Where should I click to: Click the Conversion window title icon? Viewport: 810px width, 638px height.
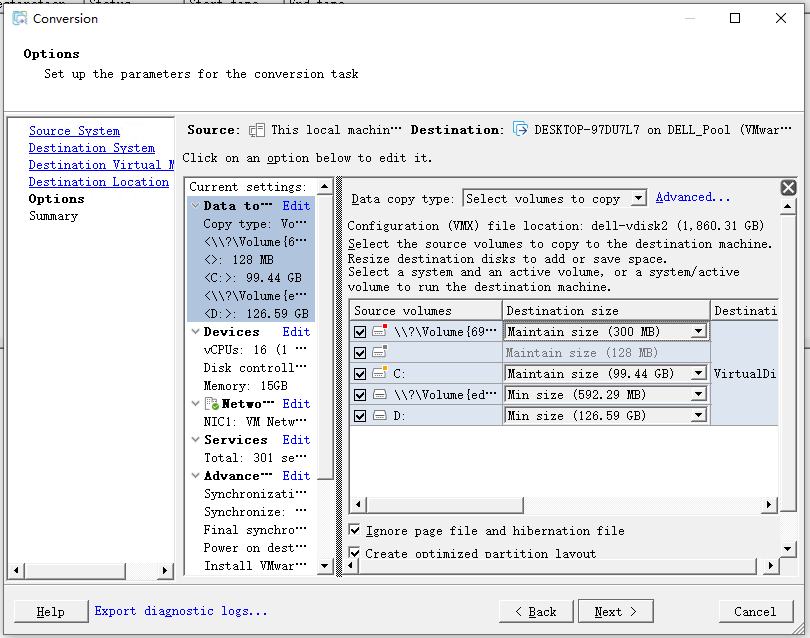click(x=20, y=19)
